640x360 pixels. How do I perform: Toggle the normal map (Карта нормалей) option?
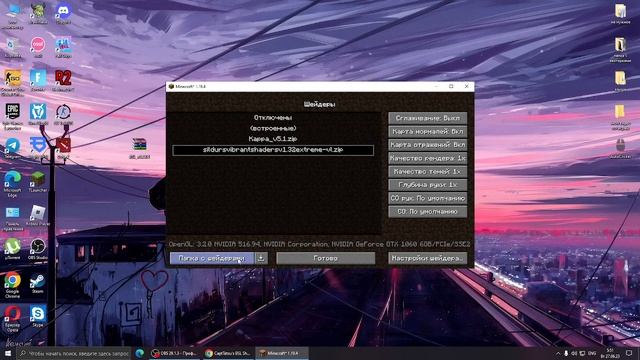427,131
